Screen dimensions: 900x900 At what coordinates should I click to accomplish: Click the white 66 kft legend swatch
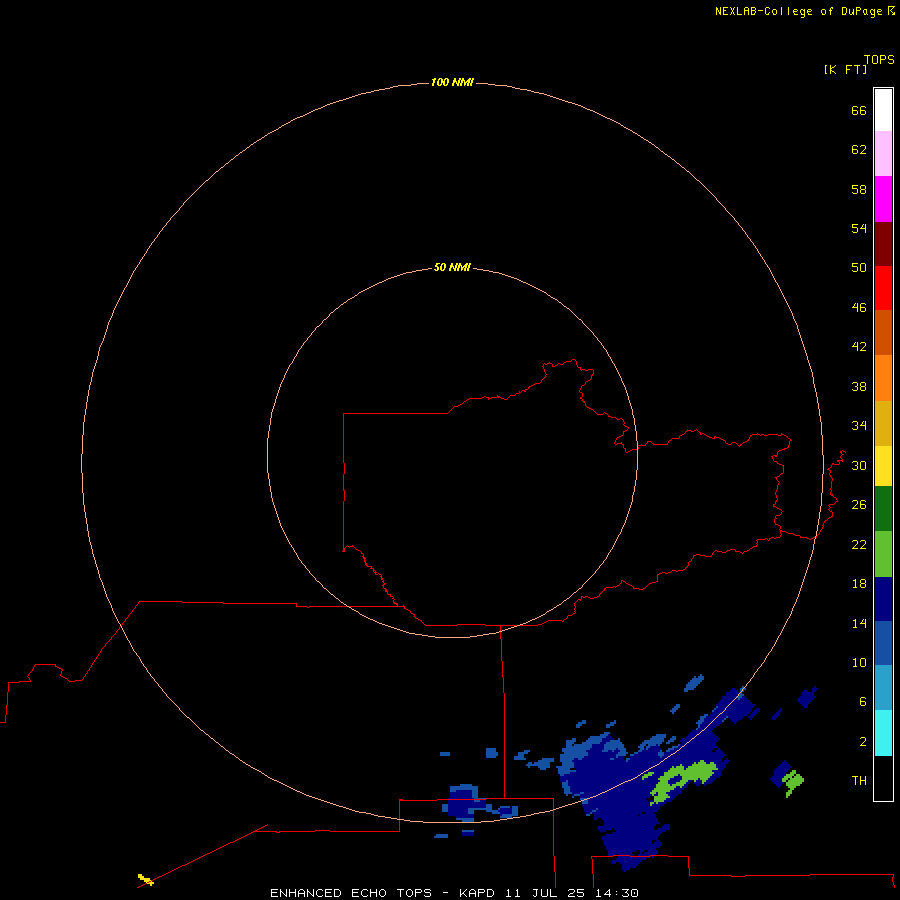pyautogui.click(x=883, y=110)
